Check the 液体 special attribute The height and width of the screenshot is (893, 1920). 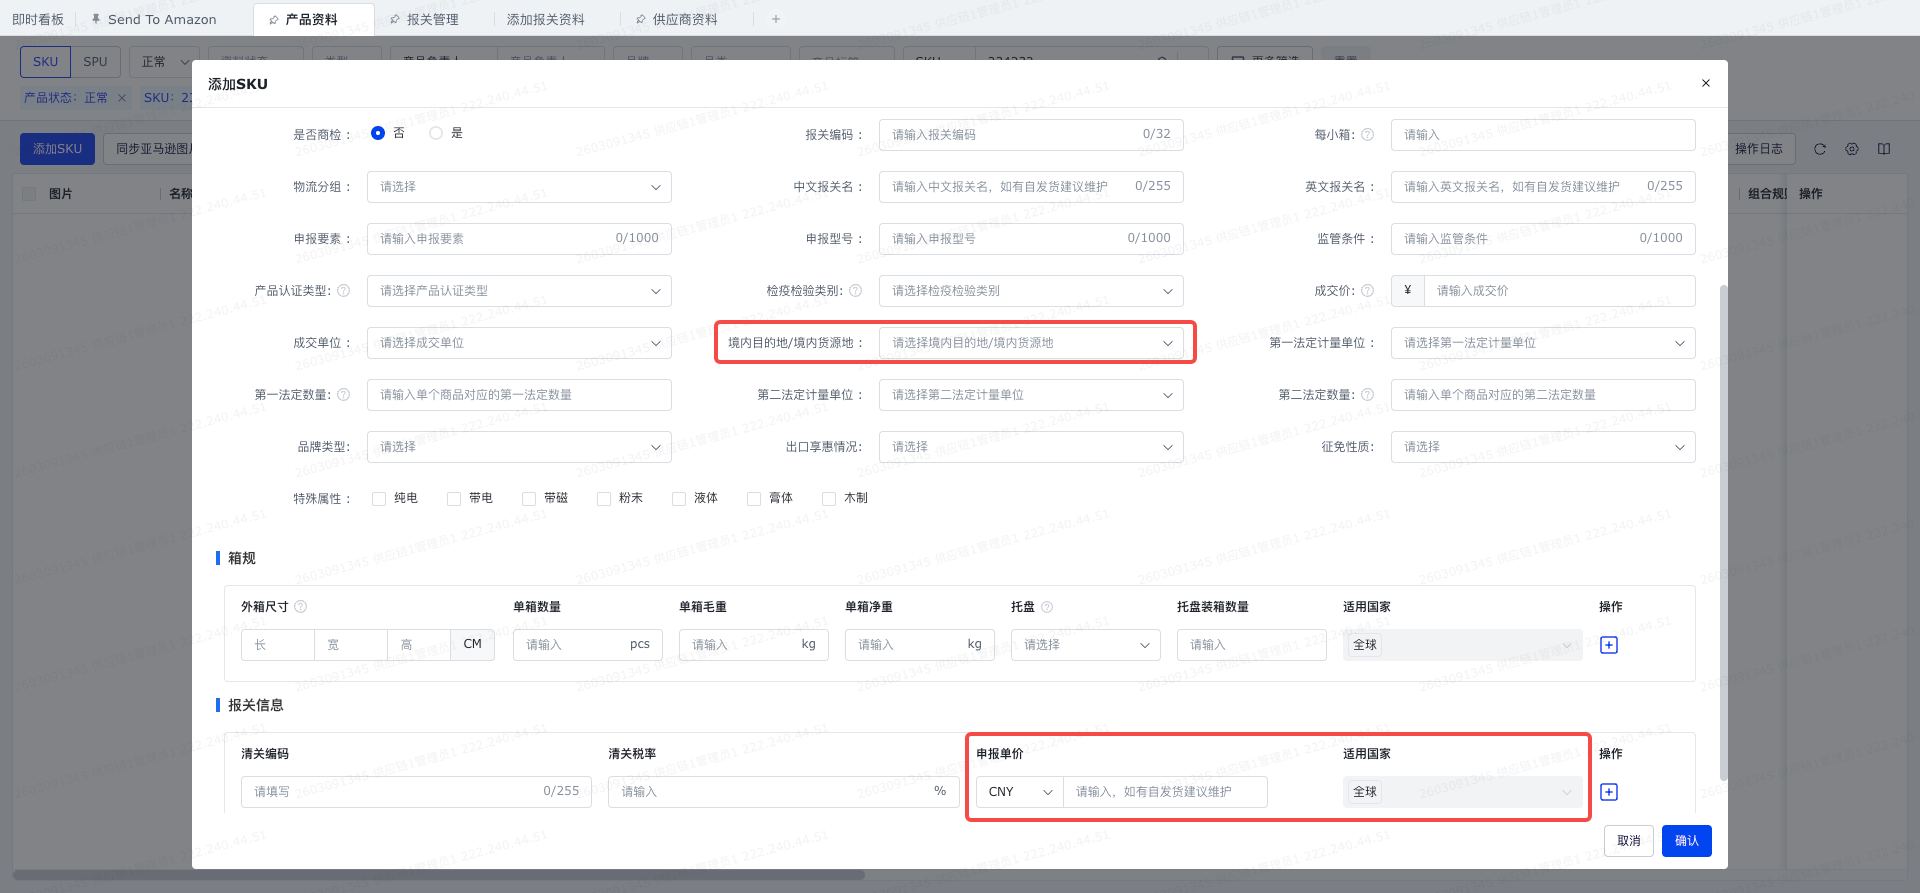(679, 499)
